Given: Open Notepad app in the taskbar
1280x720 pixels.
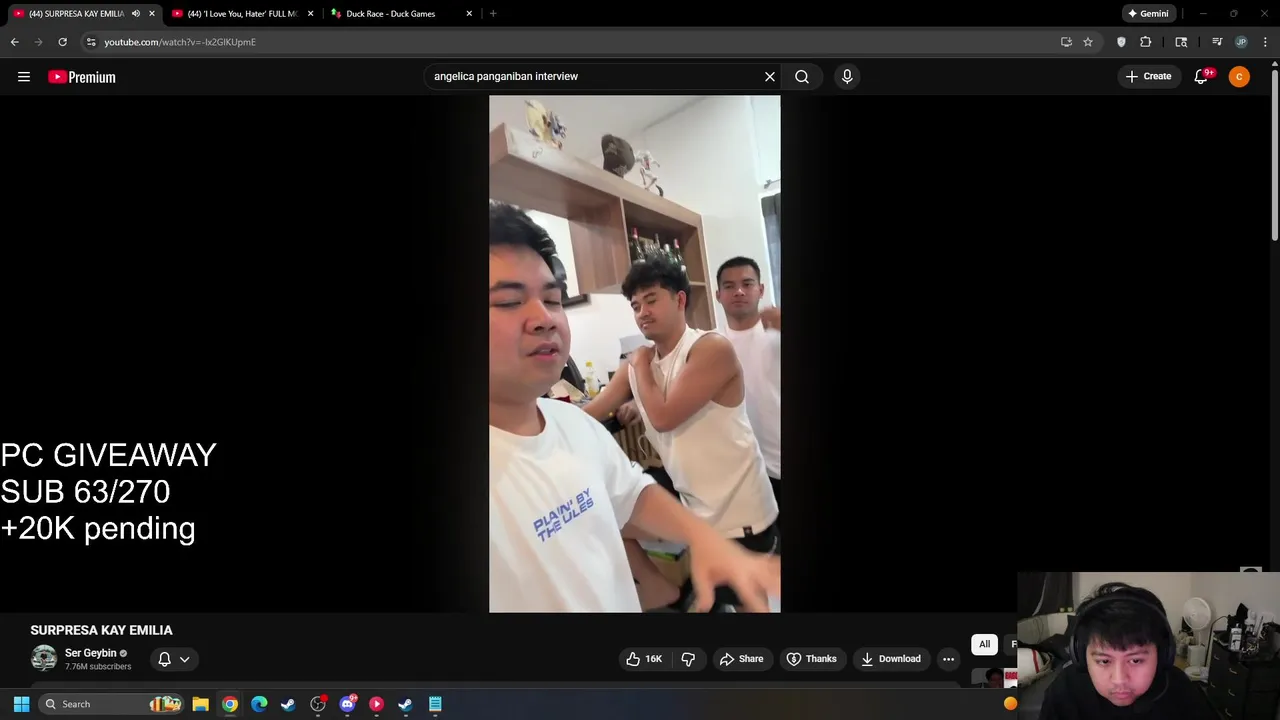Looking at the screenshot, I should click(435, 704).
